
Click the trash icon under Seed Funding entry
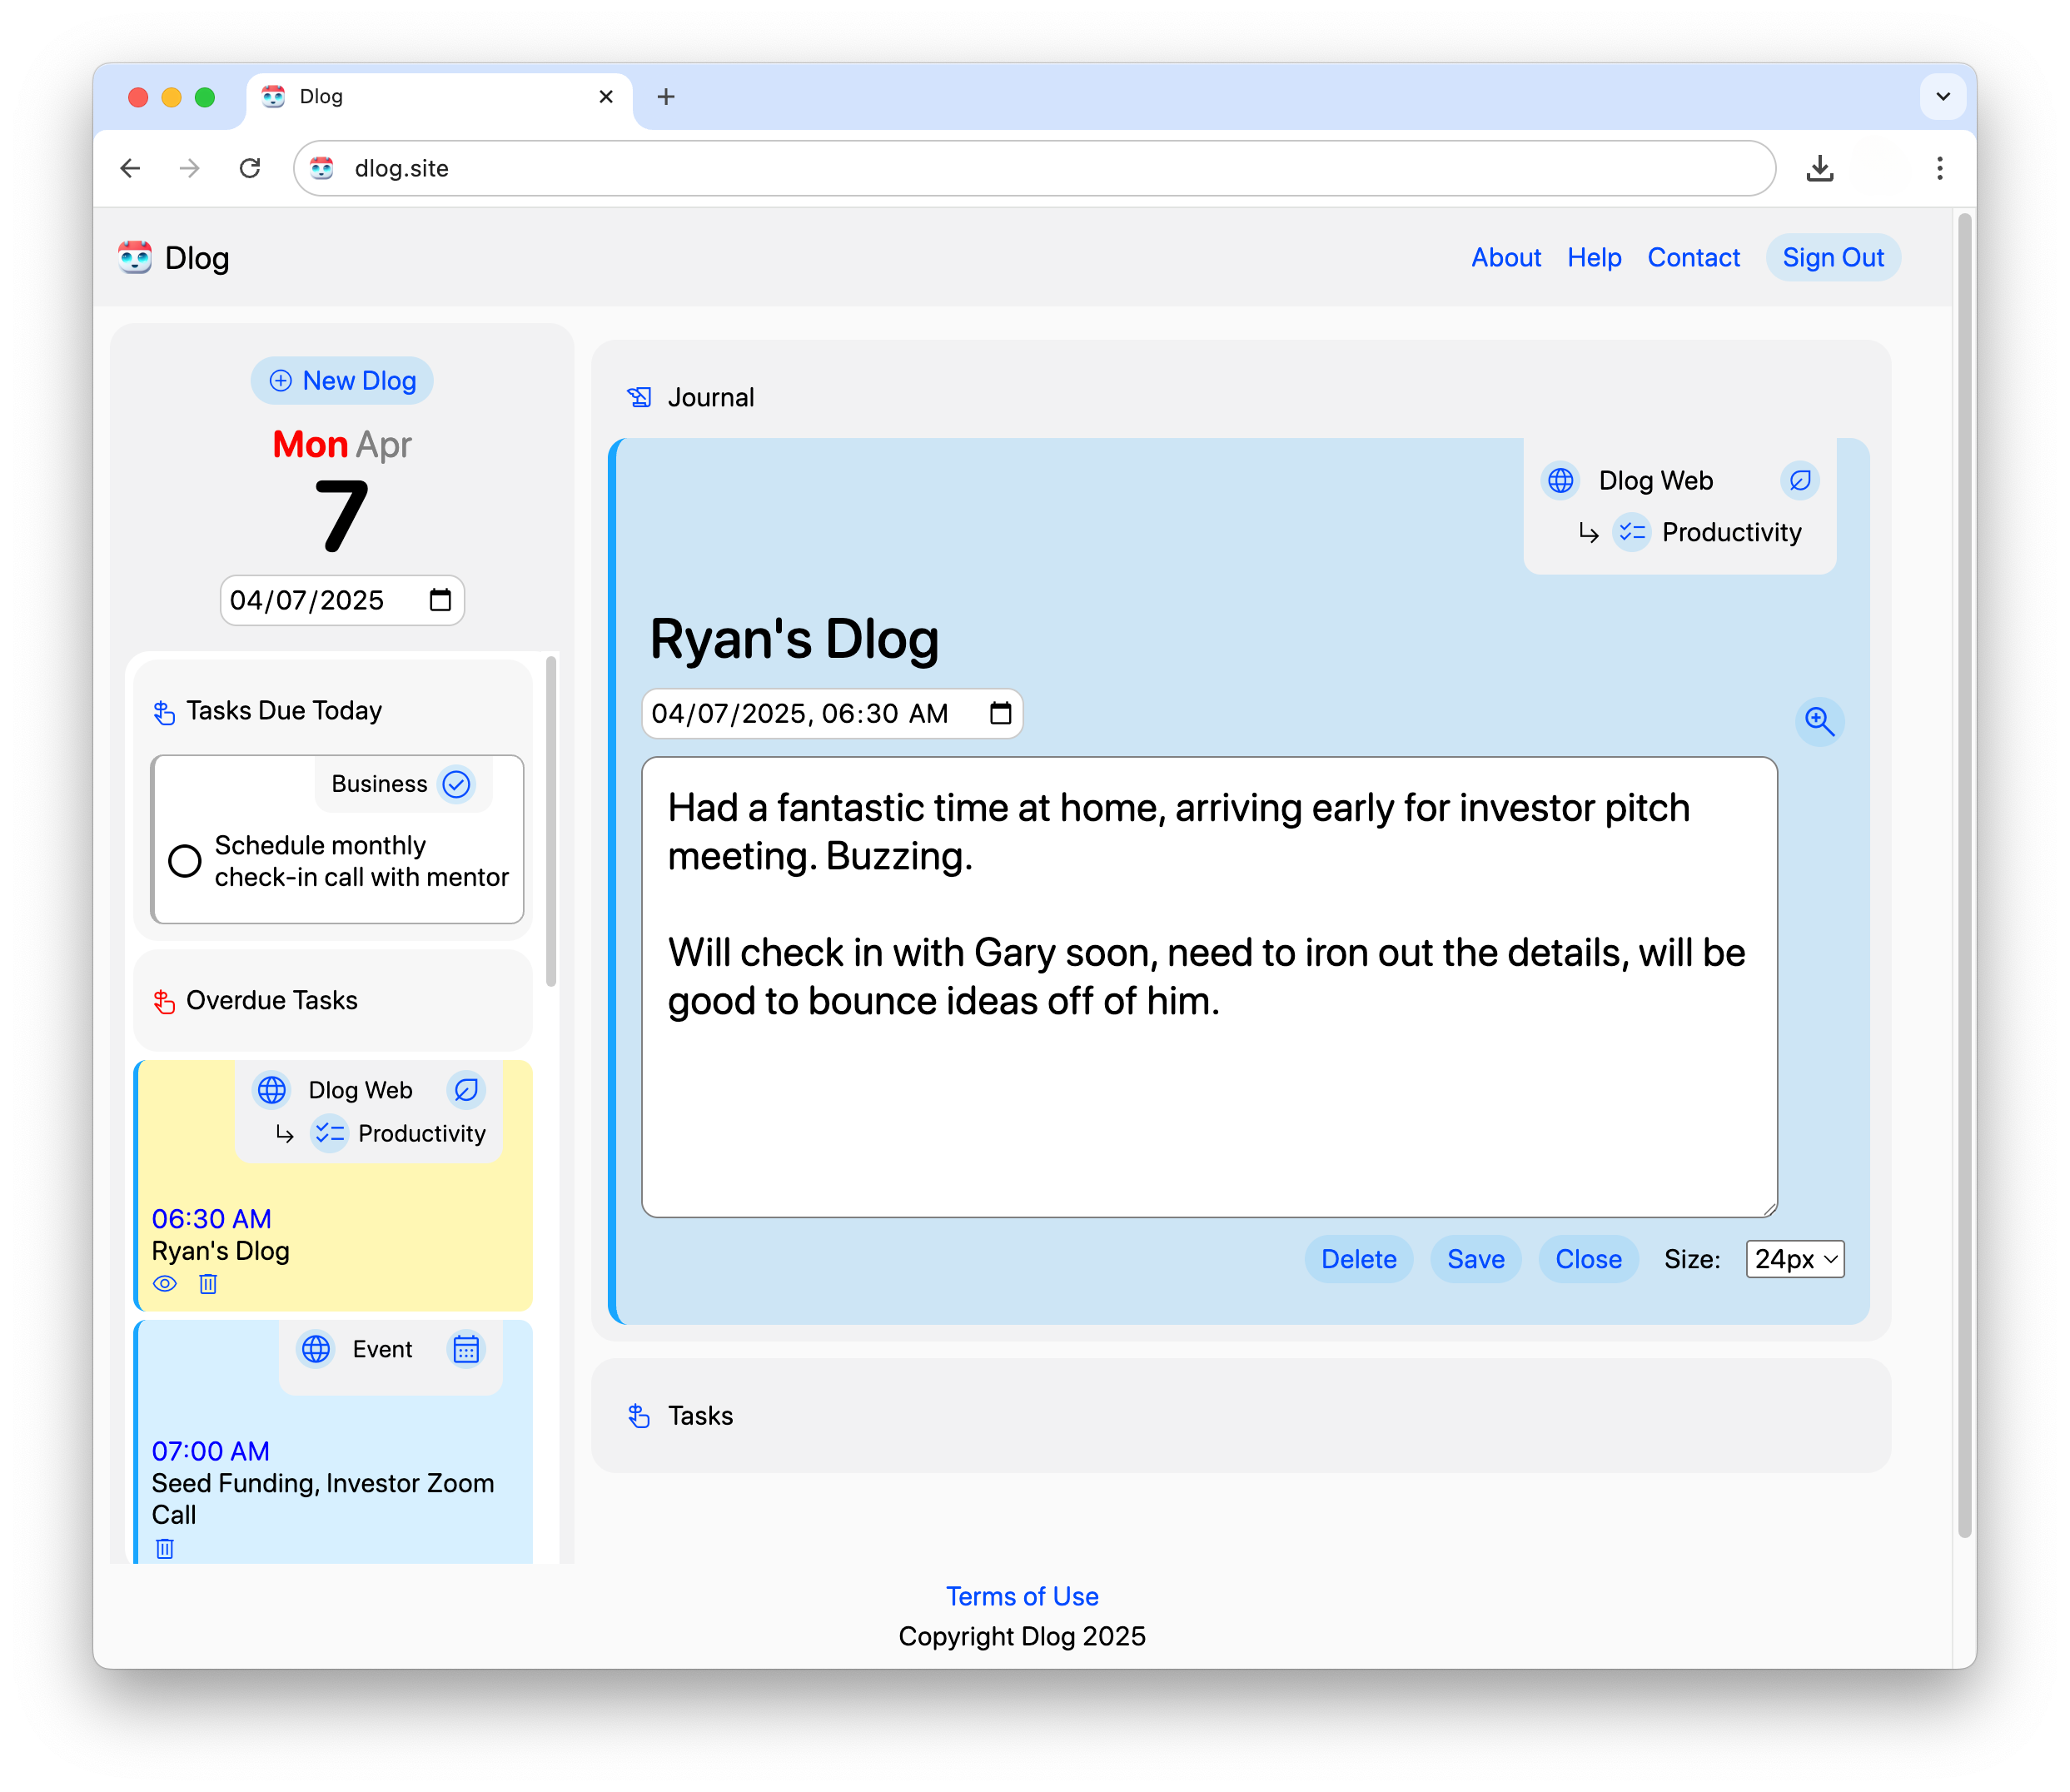[x=165, y=1548]
